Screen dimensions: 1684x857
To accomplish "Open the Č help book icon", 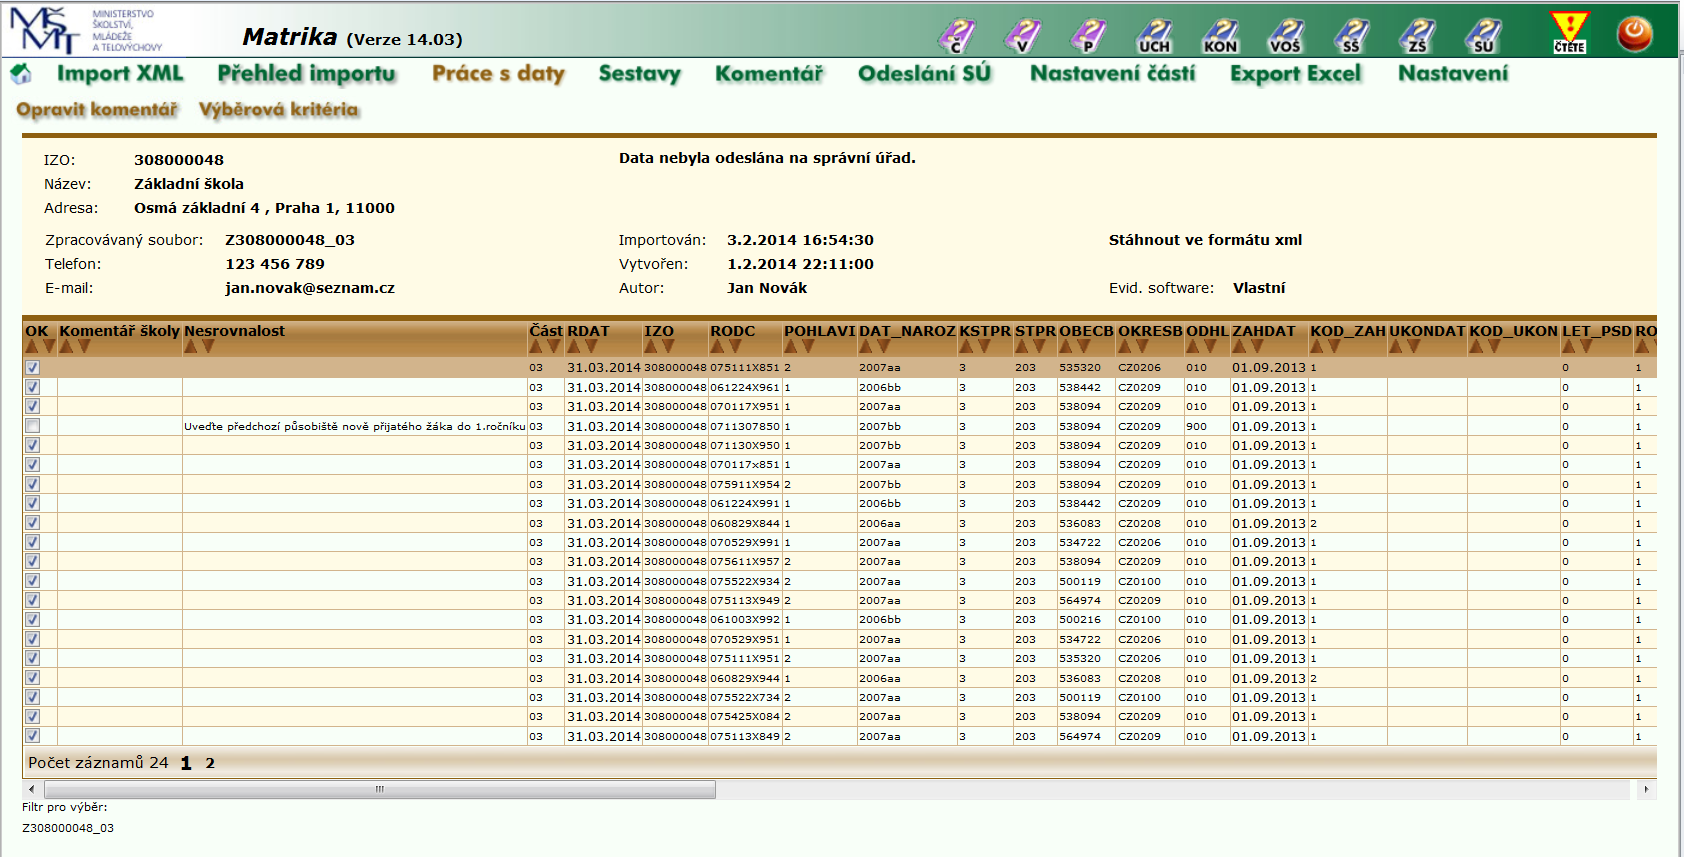I will 956,35.
